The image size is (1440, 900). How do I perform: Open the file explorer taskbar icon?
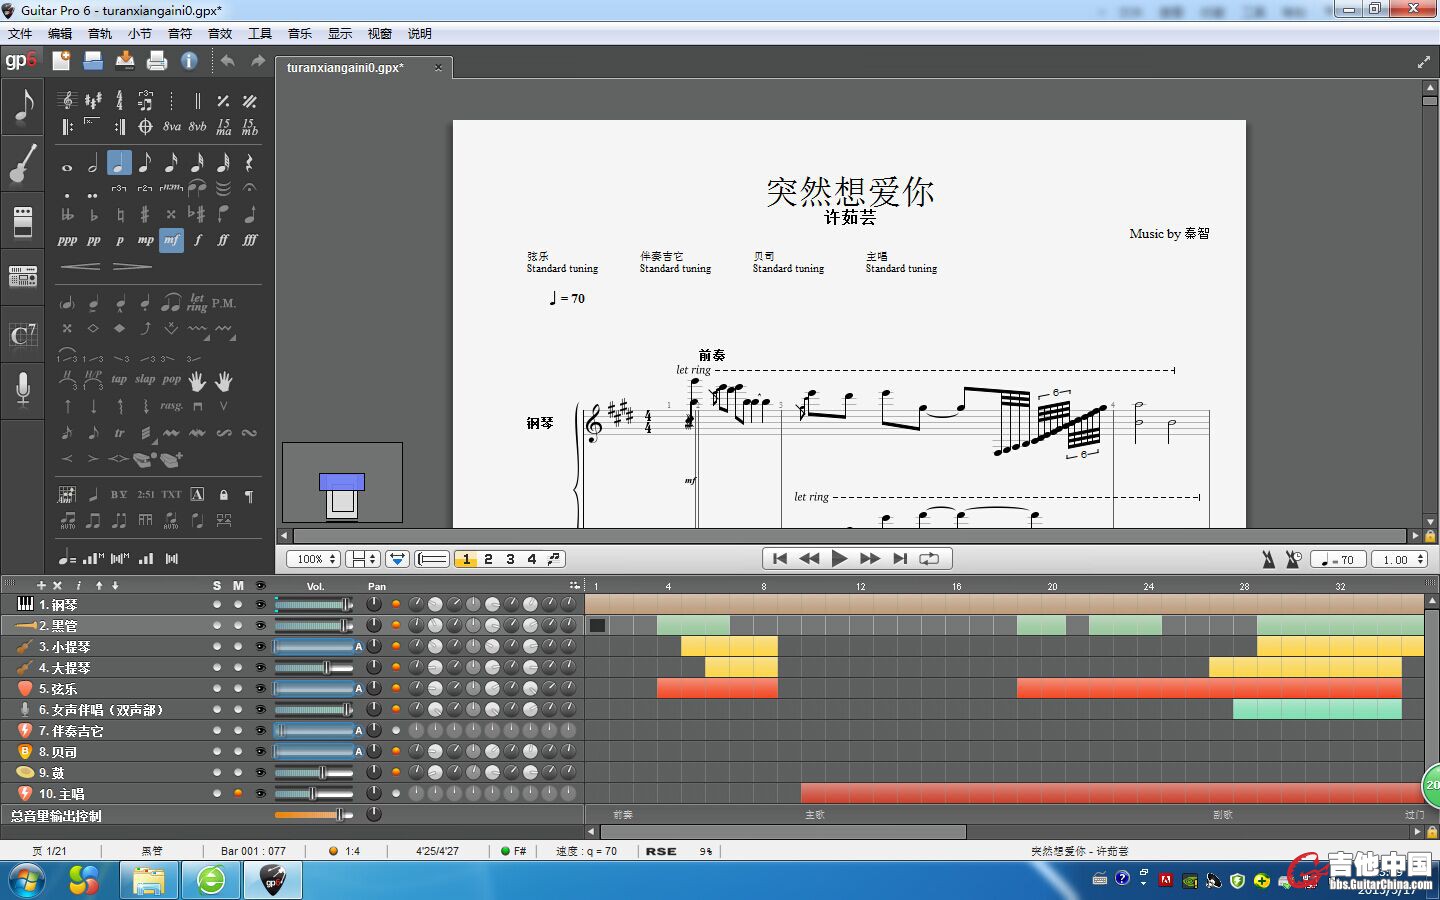point(148,880)
